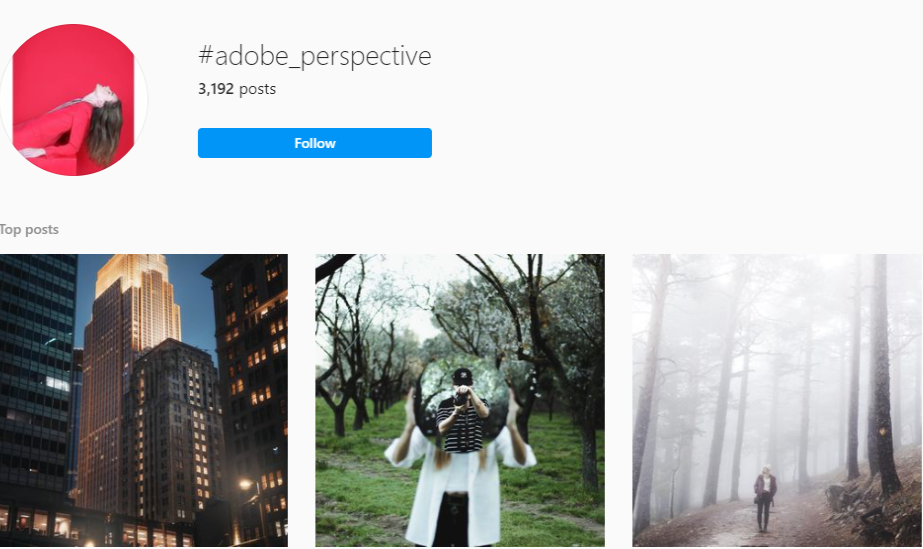Click the #adobe_perspective hashtag title
The width and height of the screenshot is (923, 549).
[x=314, y=56]
